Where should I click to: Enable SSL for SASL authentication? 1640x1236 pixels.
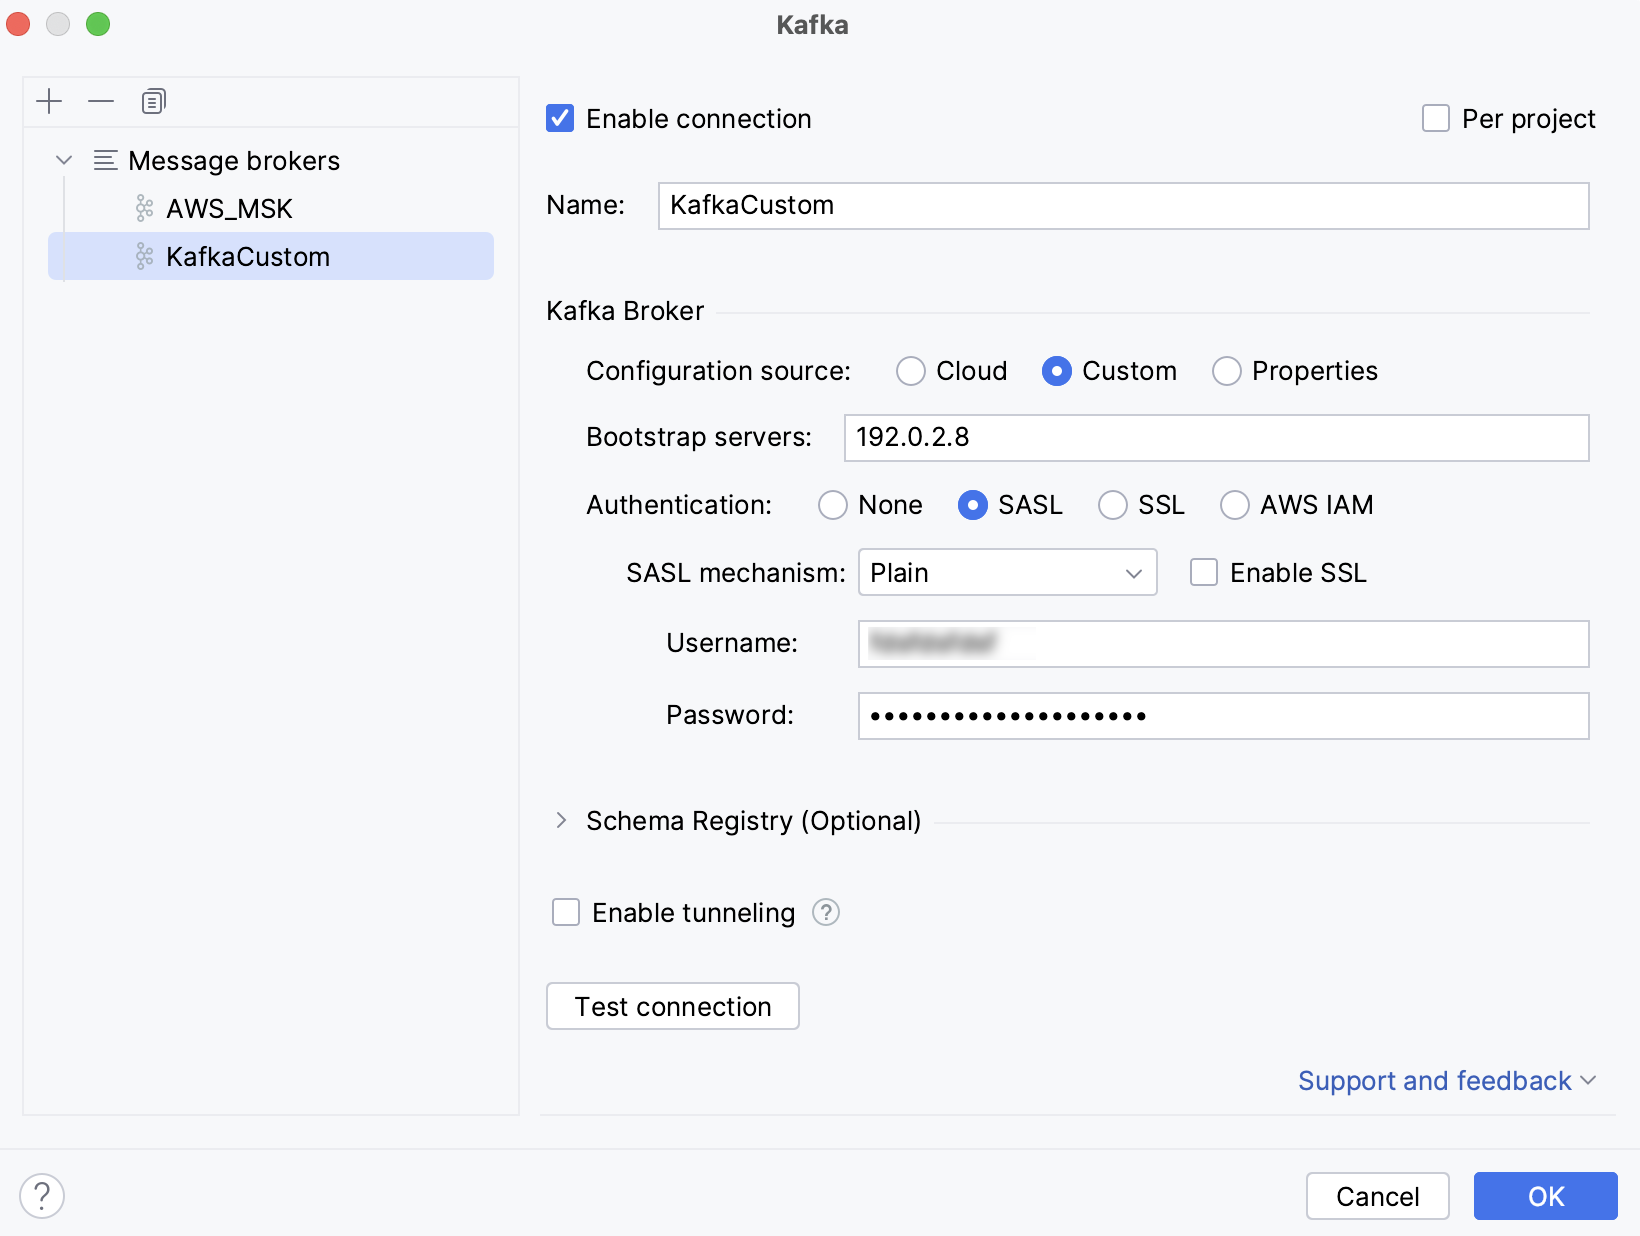click(1203, 572)
